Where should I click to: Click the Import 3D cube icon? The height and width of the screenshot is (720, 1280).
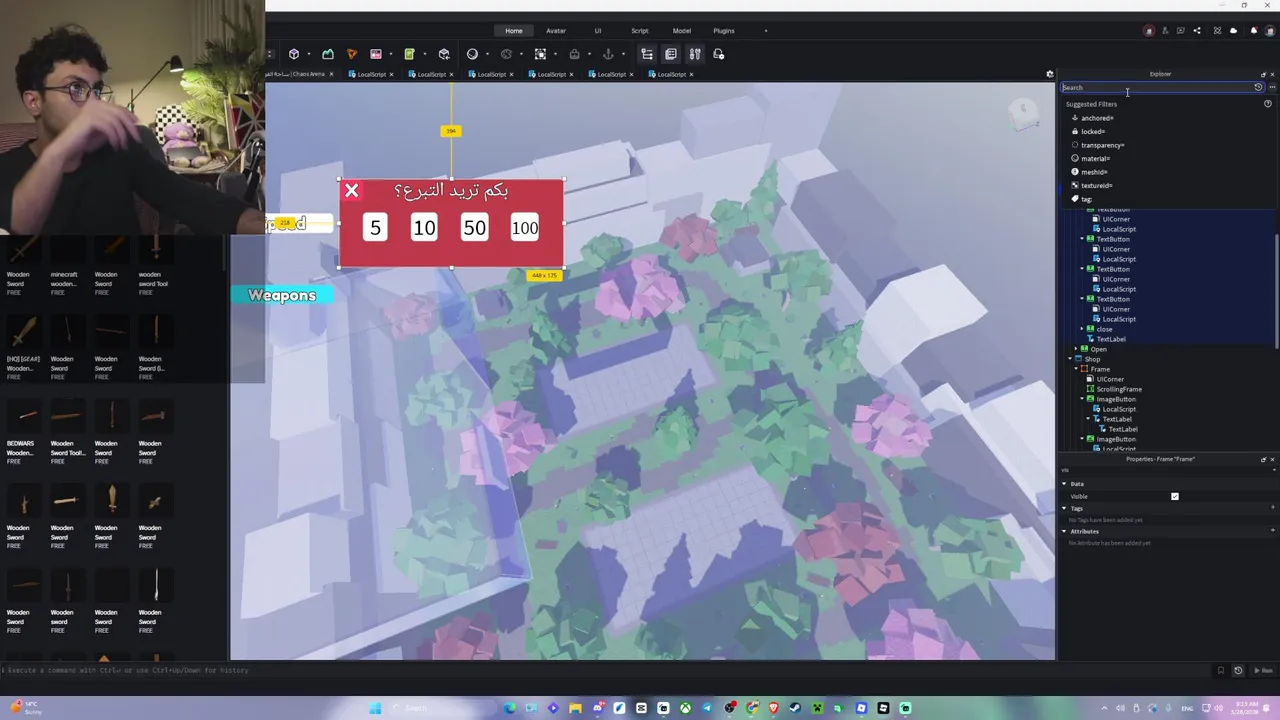(444, 54)
